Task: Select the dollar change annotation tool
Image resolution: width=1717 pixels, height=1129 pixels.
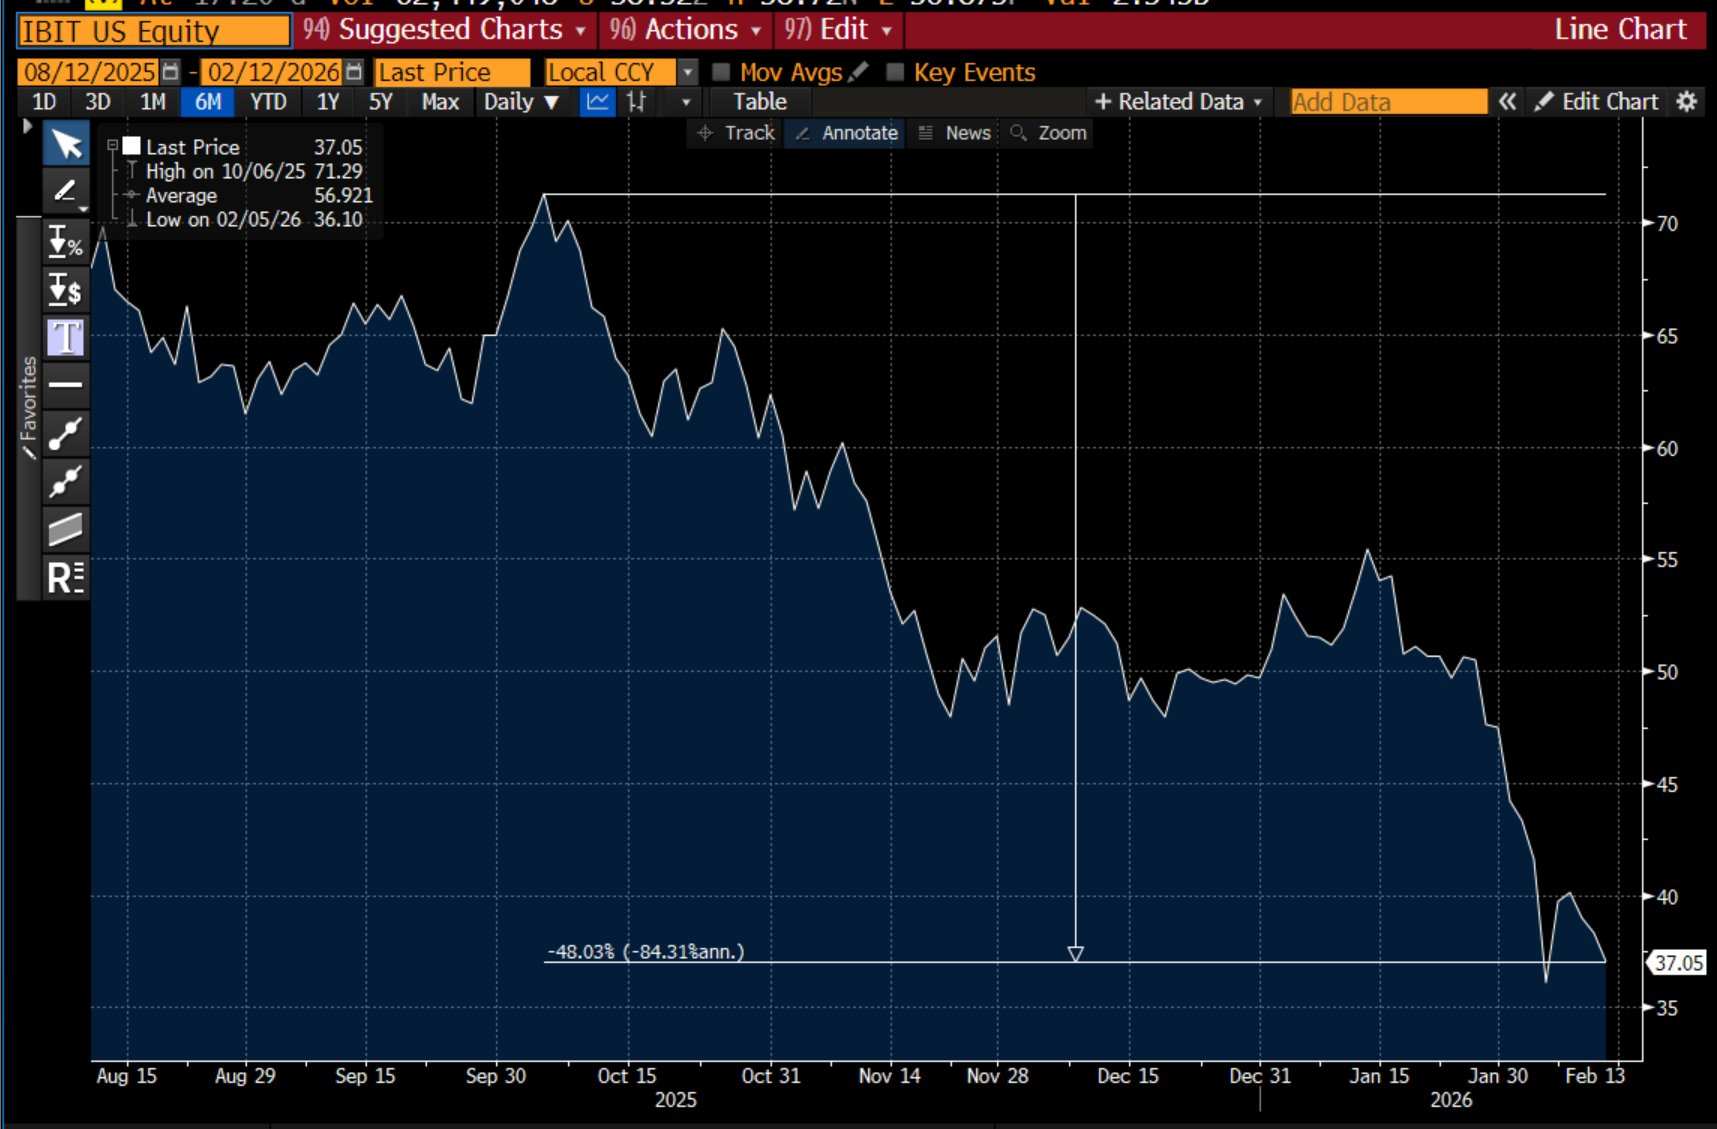Action: click(66, 290)
